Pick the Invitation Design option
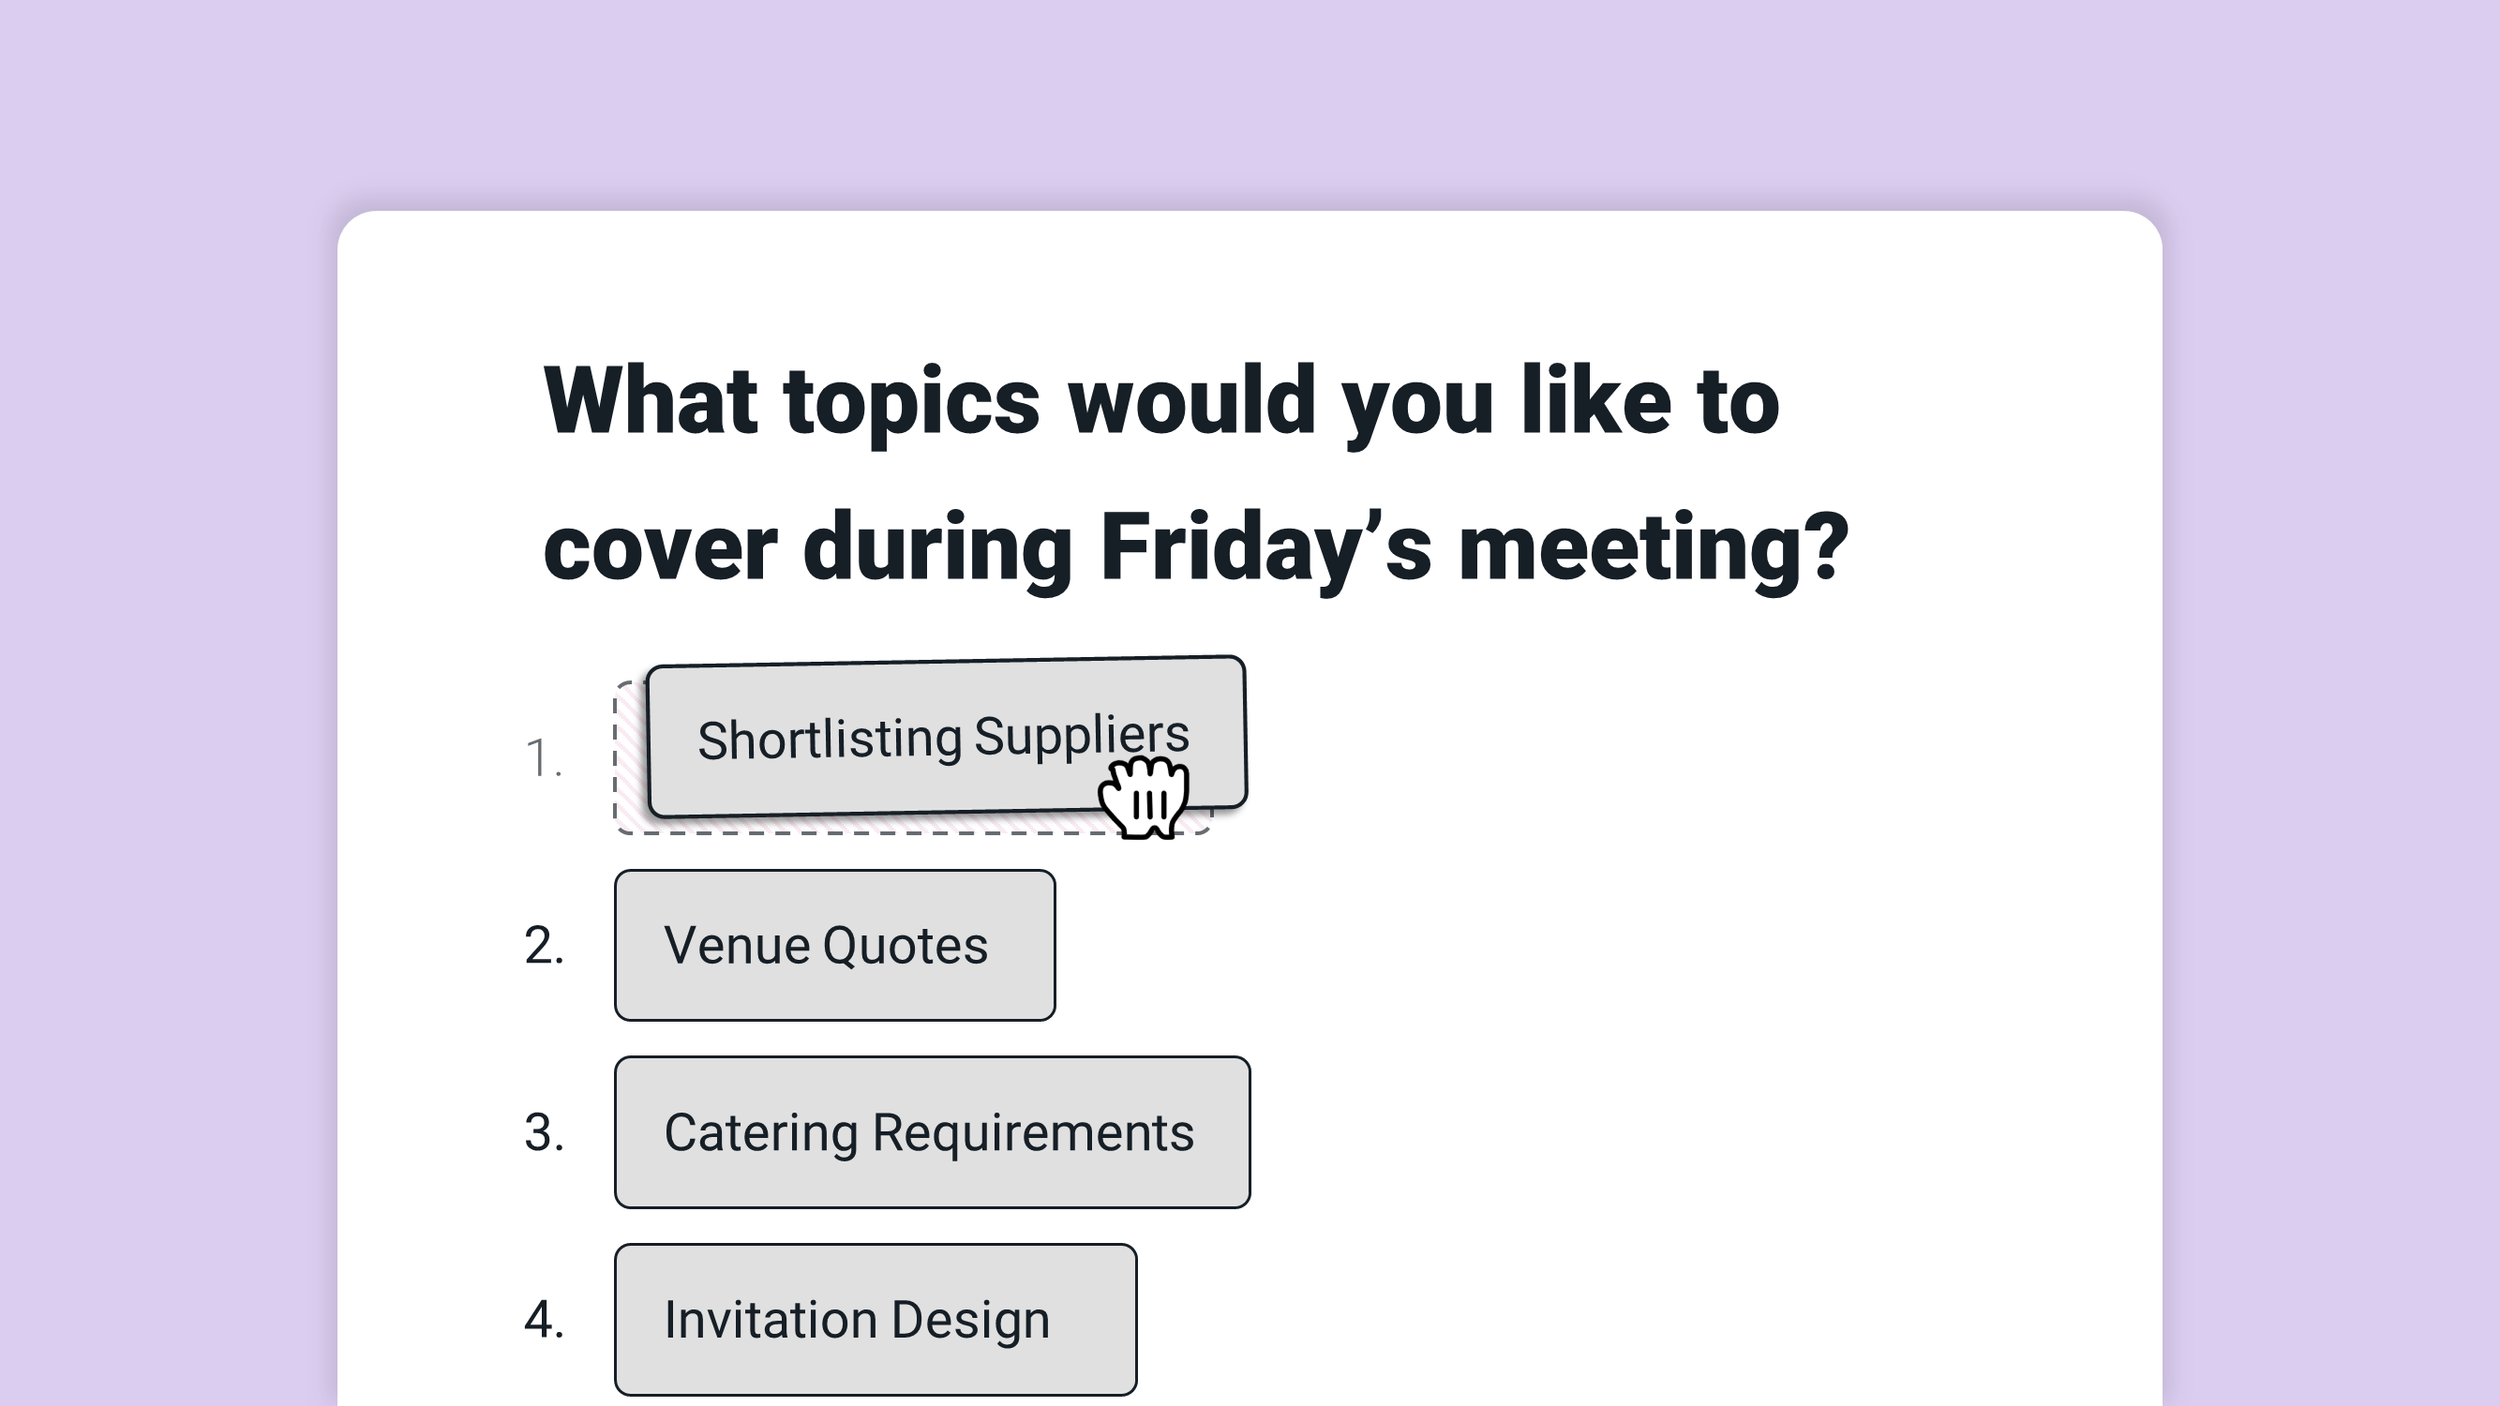This screenshot has height=1406, width=2500. click(x=875, y=1319)
